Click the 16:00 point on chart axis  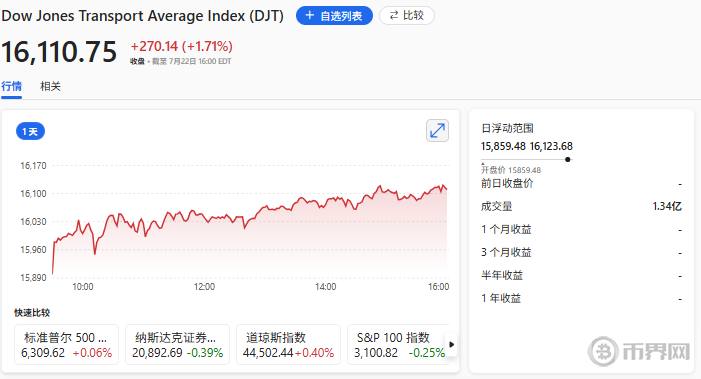click(x=439, y=286)
